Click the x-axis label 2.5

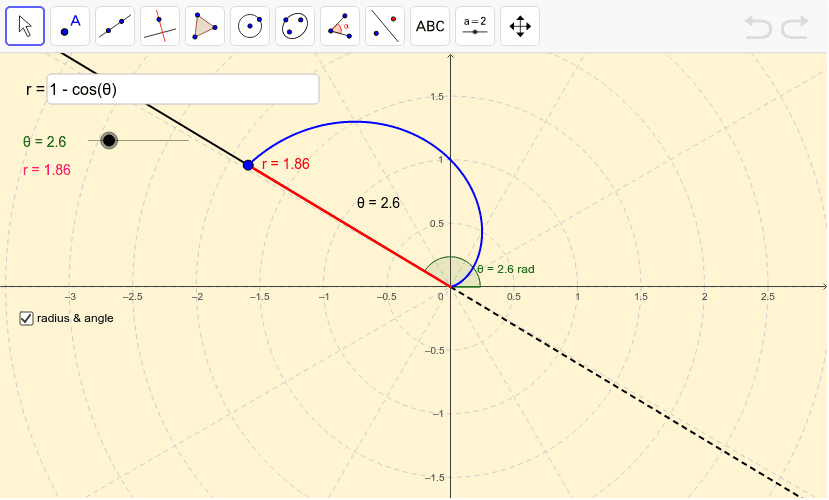[x=768, y=297]
